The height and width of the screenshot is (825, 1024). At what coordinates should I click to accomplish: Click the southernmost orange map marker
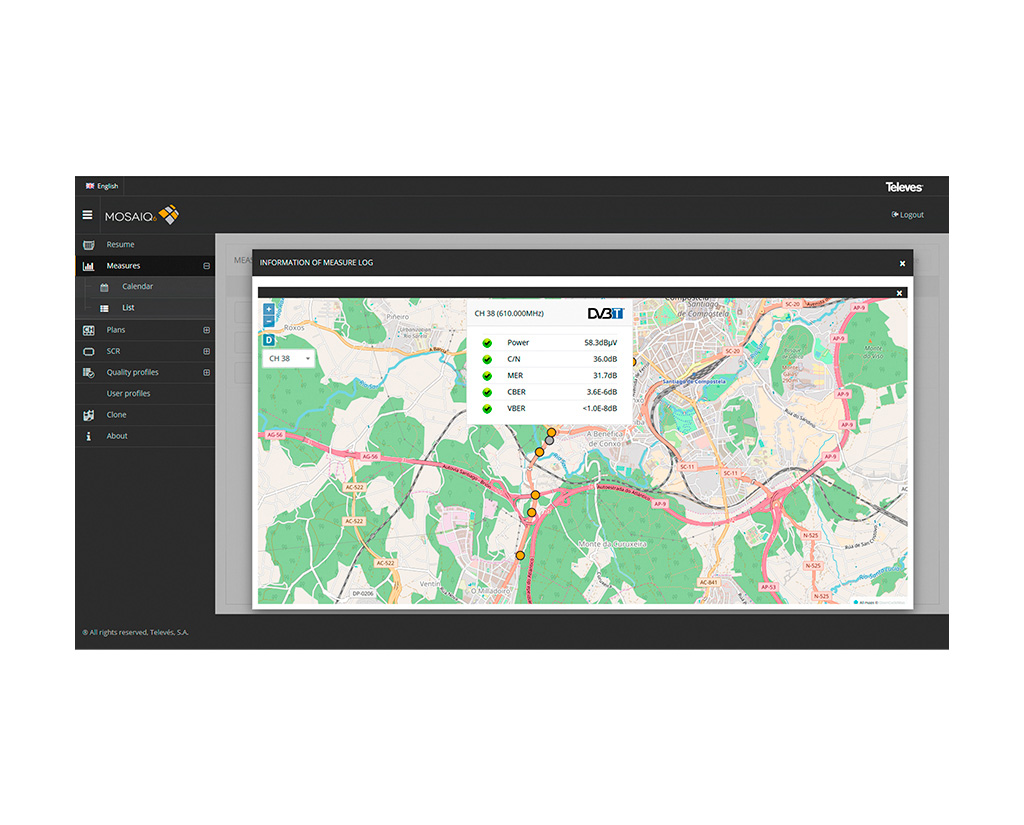point(520,555)
